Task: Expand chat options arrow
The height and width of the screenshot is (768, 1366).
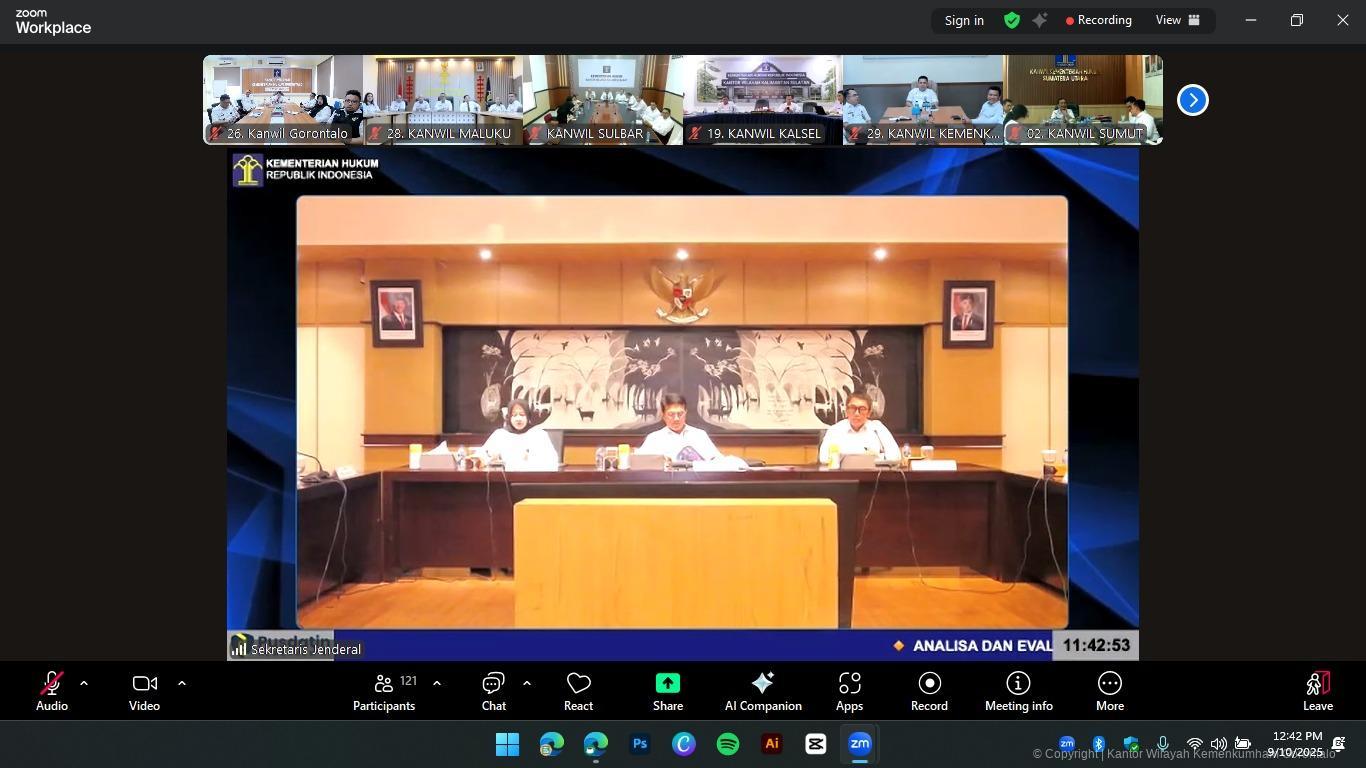Action: (x=527, y=683)
